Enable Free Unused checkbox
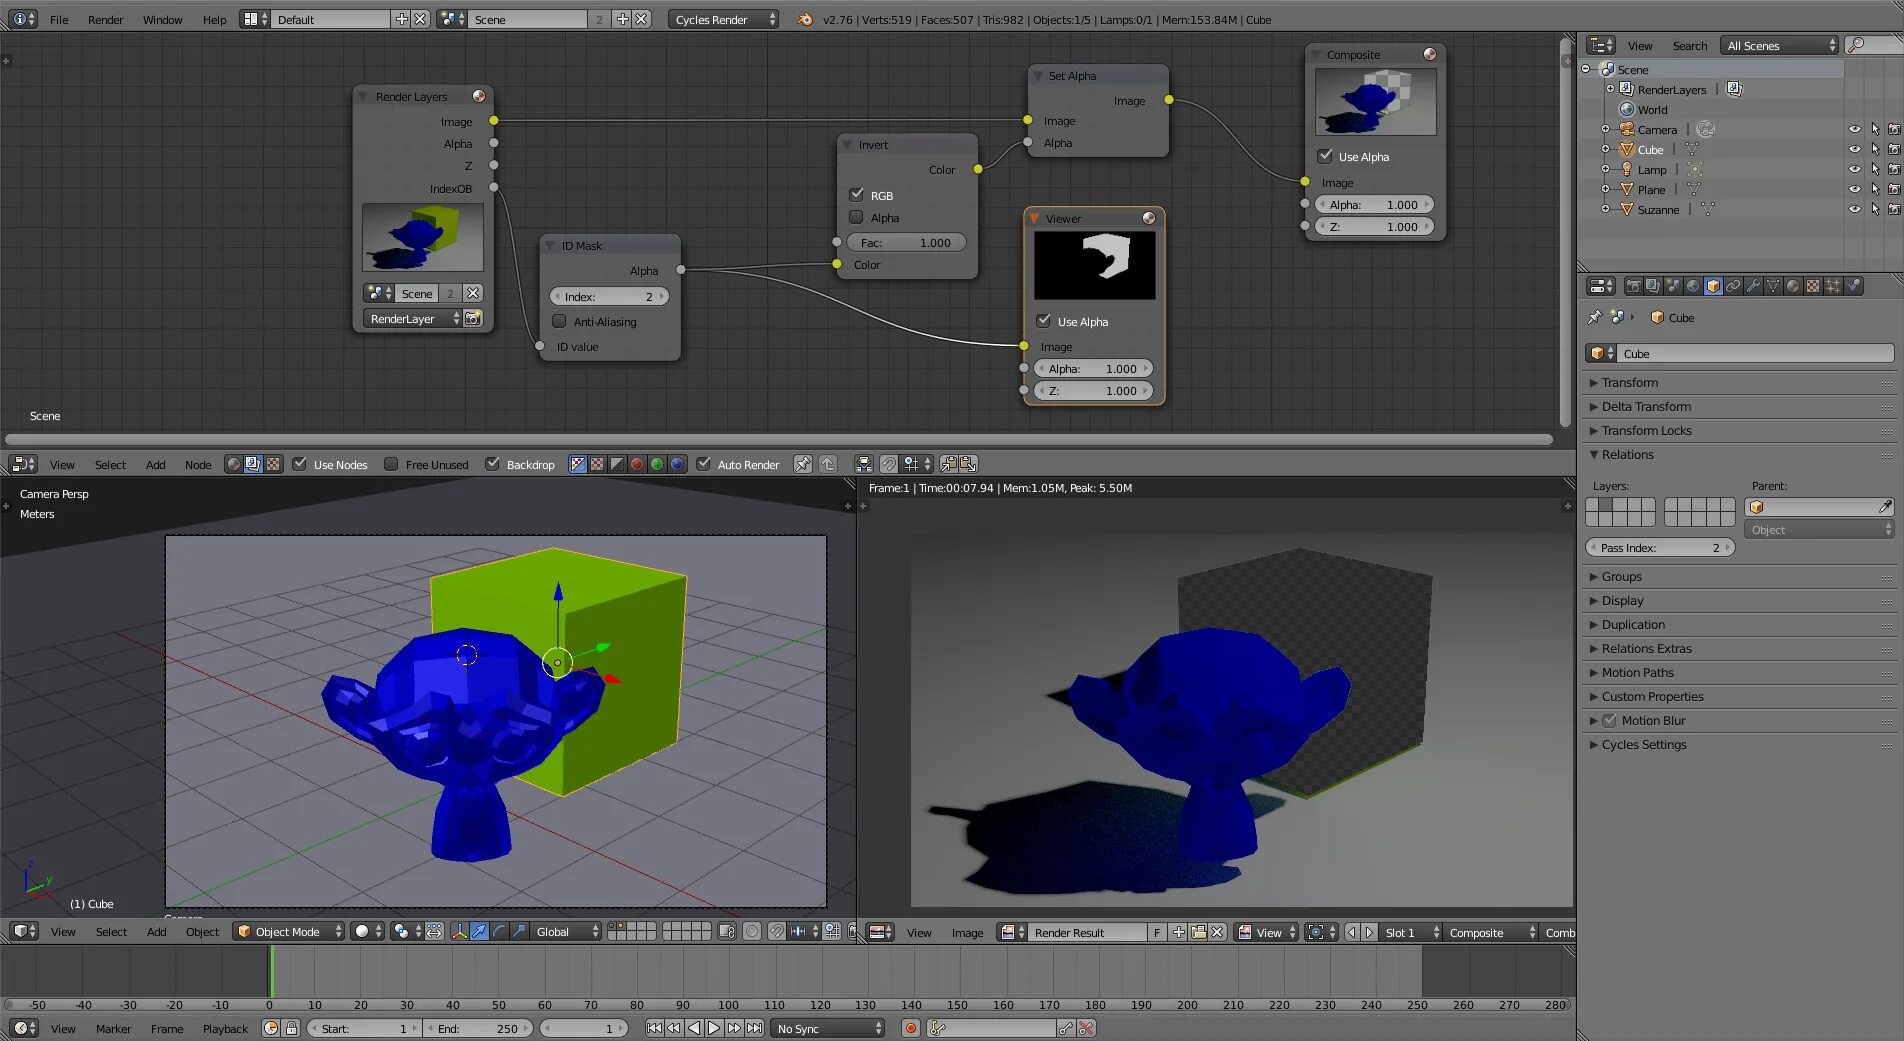 pos(391,464)
